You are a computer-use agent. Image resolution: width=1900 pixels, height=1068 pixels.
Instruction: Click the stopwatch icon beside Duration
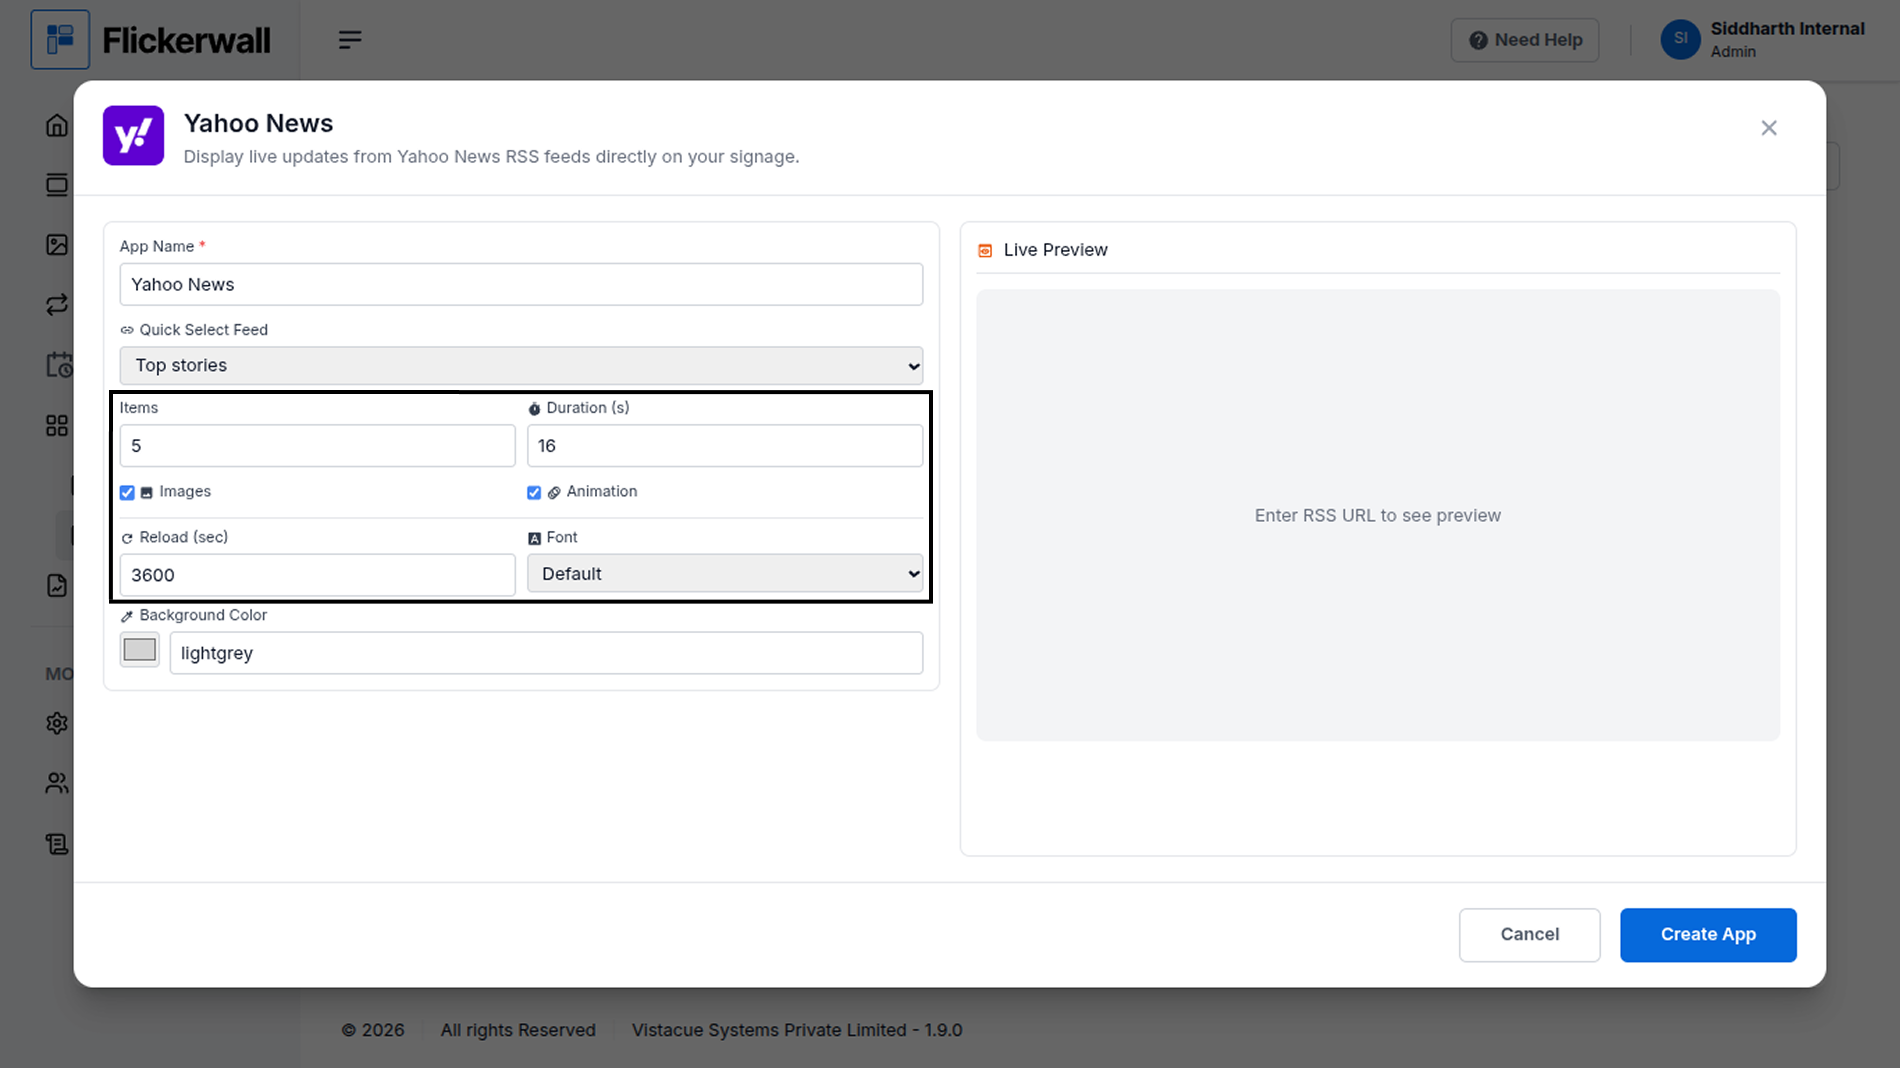[x=534, y=408]
